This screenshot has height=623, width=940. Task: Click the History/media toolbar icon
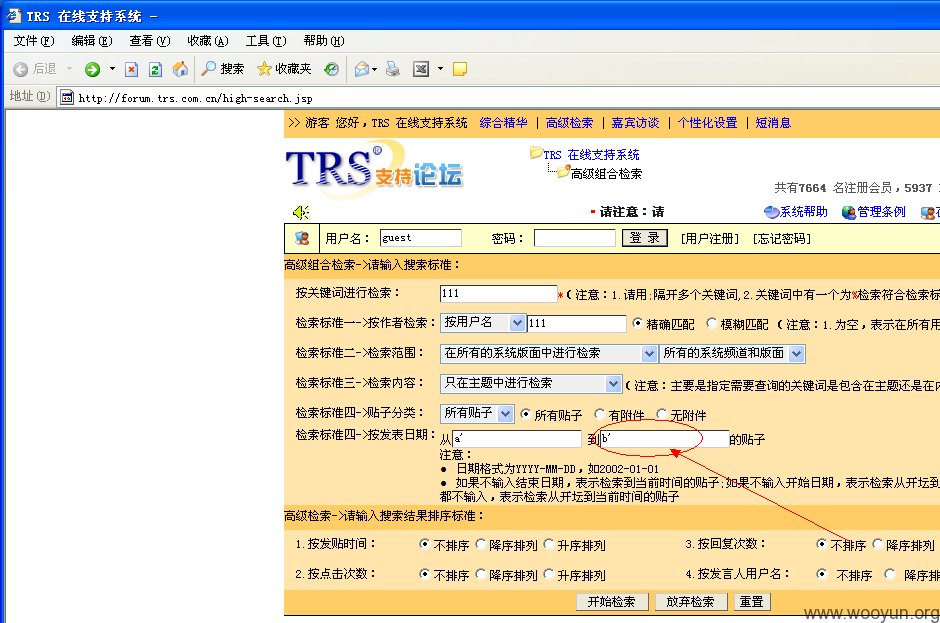click(332, 69)
